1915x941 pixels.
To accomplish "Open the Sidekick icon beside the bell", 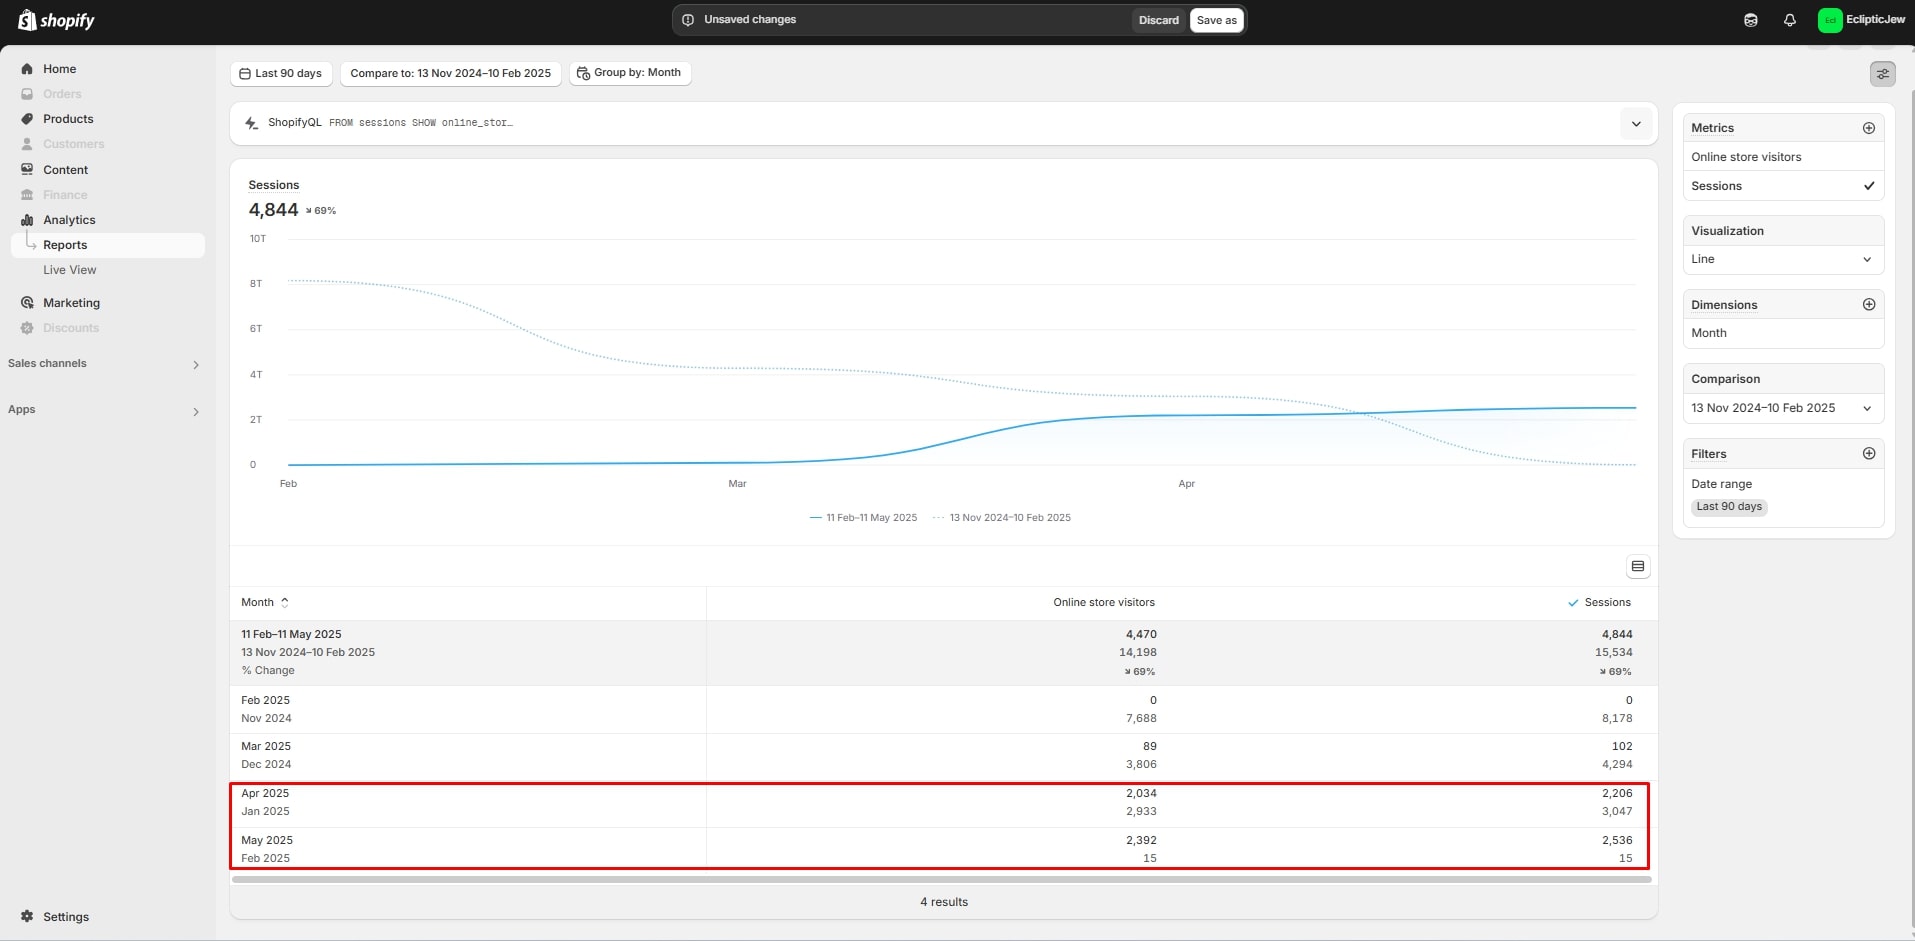I will [1750, 20].
